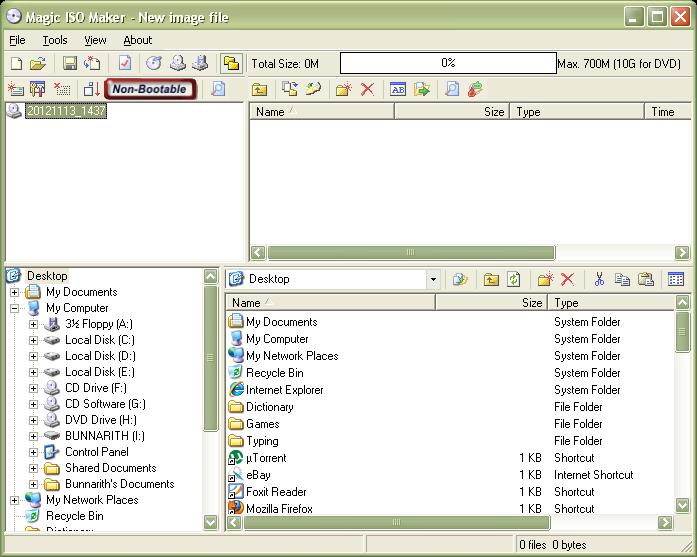The image size is (697, 557).
Task: Click the AB rename icon
Action: [x=398, y=89]
